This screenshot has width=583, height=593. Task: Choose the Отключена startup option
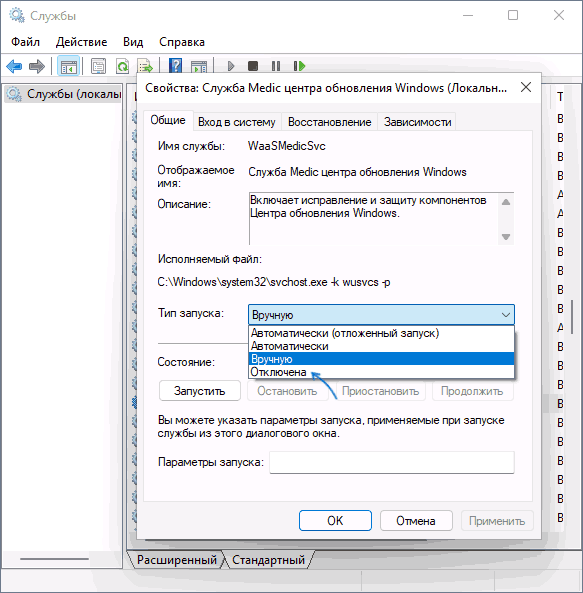381,372
